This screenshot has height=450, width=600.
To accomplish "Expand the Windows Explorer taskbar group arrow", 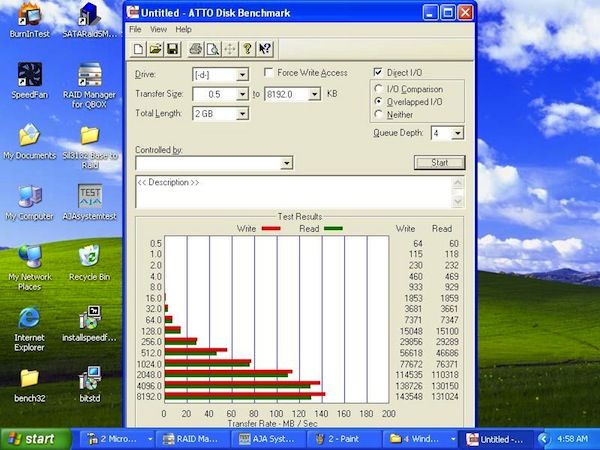I will (x=453, y=439).
